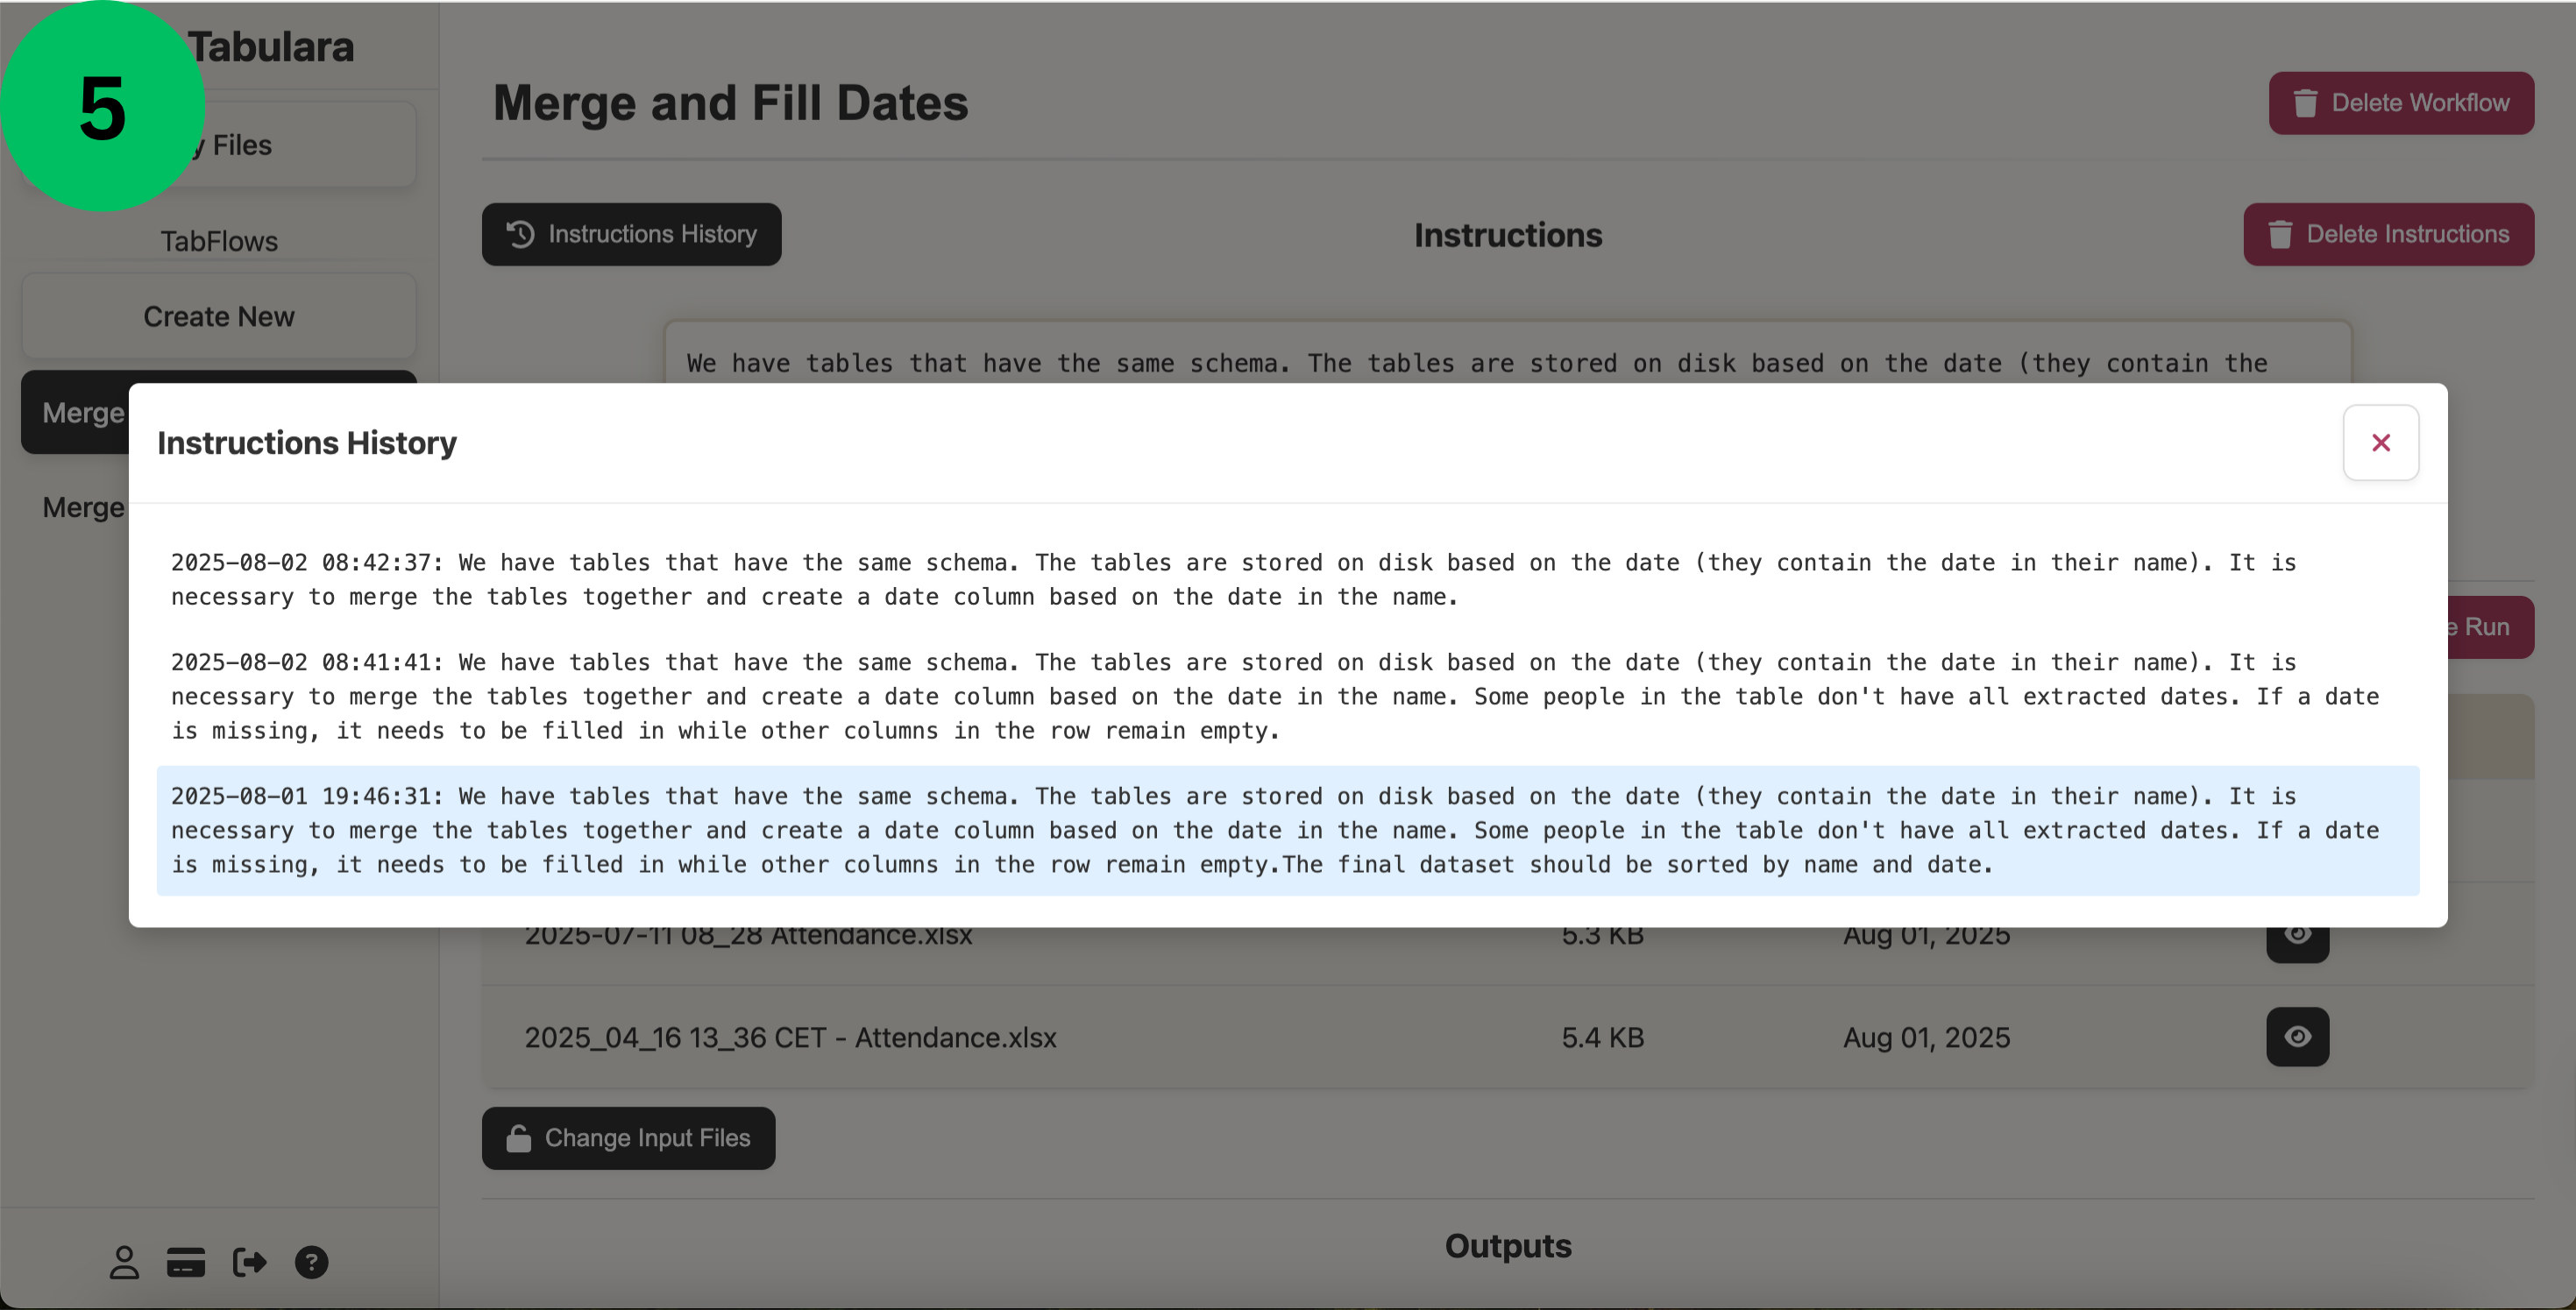Open the Create New TabFlow
Screen dimensions: 2576x1310
tap(219, 316)
